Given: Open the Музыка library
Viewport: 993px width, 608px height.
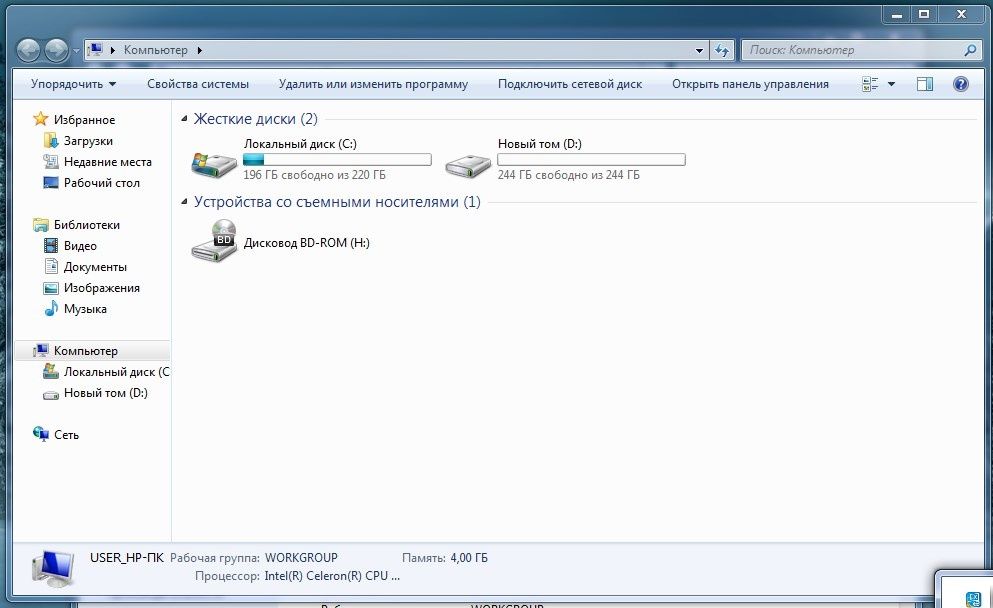Looking at the screenshot, I should [85, 308].
